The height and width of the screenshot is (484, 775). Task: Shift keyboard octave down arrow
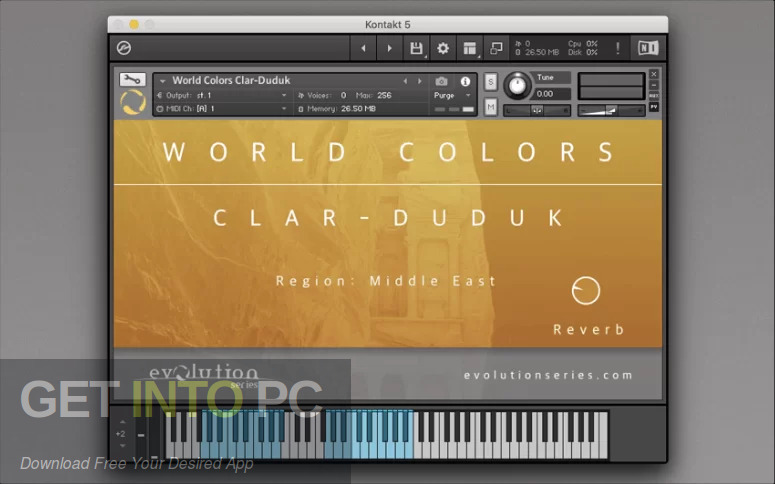[x=122, y=445]
